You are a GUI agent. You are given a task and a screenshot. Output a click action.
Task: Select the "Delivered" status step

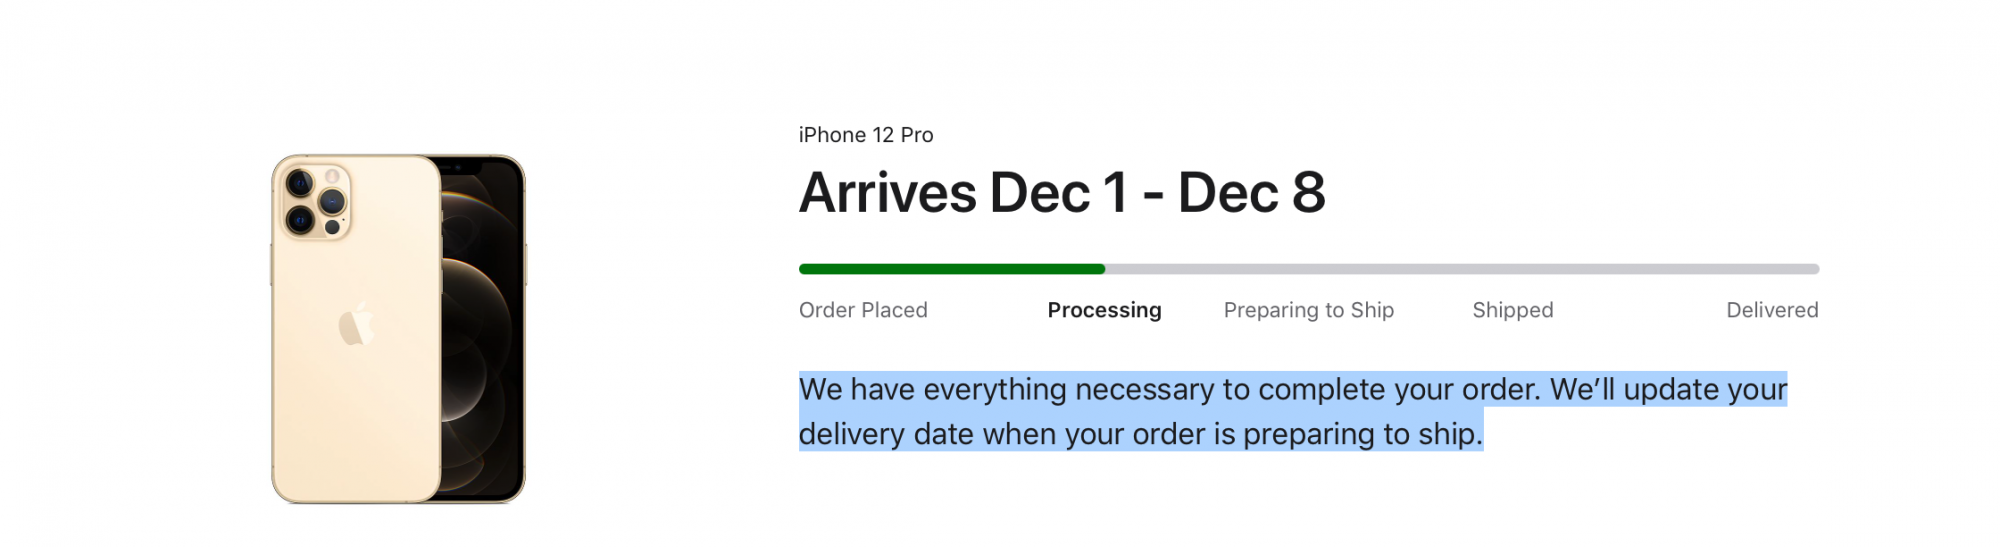pyautogui.click(x=1771, y=310)
